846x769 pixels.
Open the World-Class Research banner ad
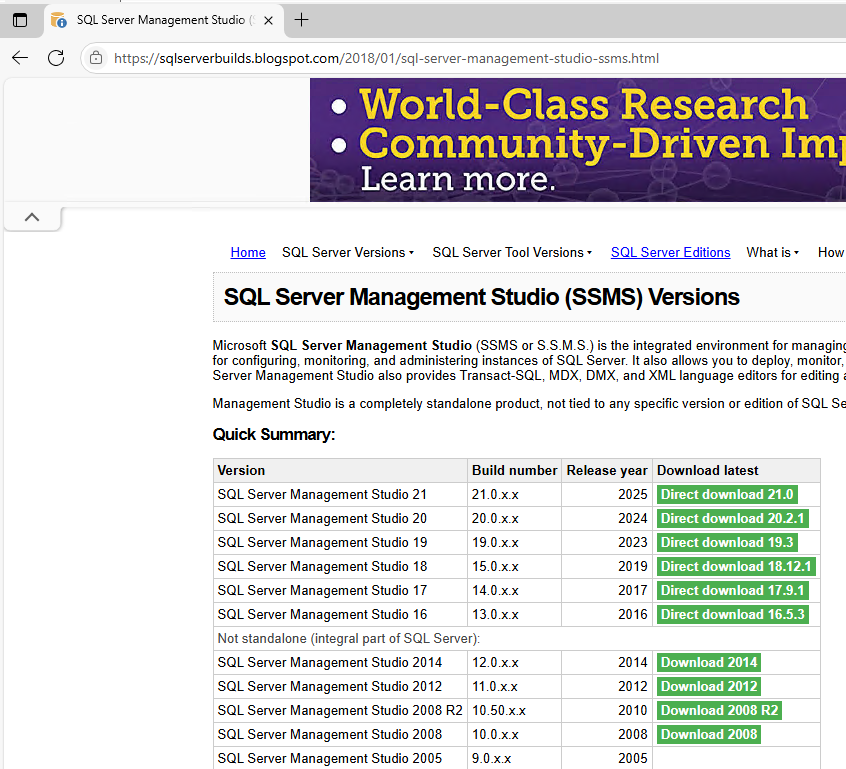[578, 140]
